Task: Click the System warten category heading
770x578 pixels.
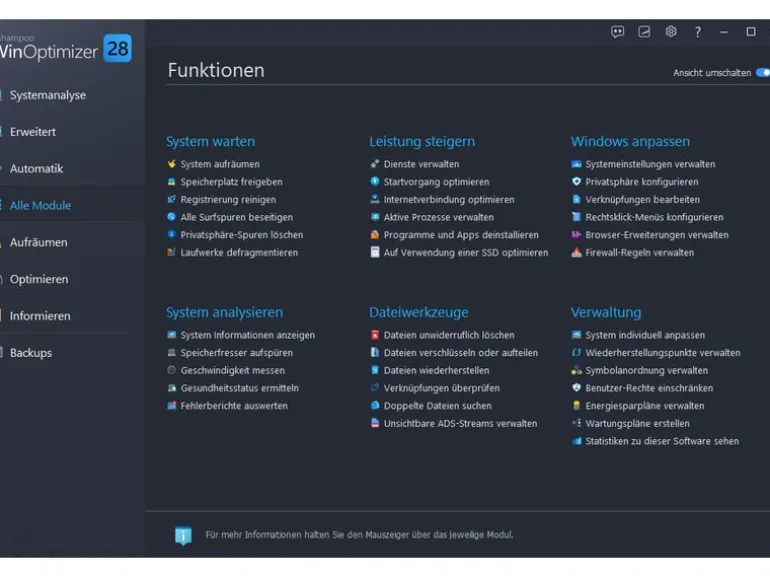Action: click(x=210, y=141)
